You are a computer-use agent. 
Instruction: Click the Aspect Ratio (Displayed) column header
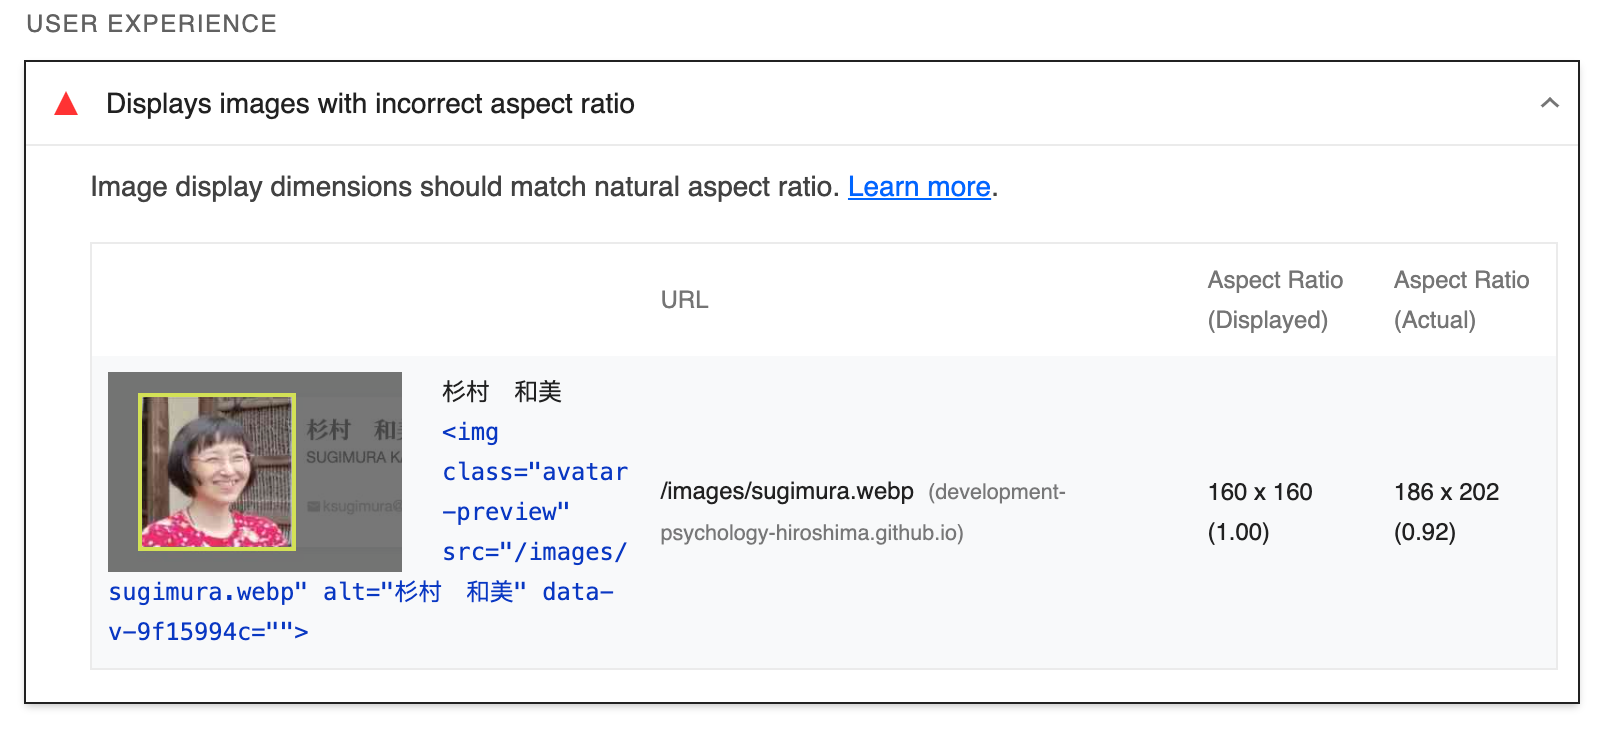[1275, 299]
